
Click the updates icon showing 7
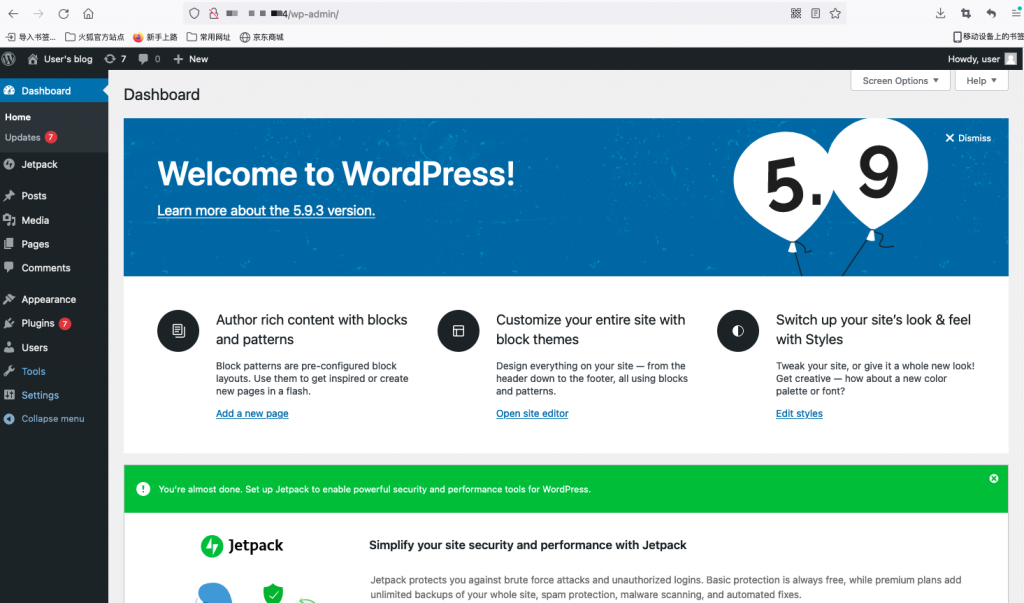tap(115, 59)
